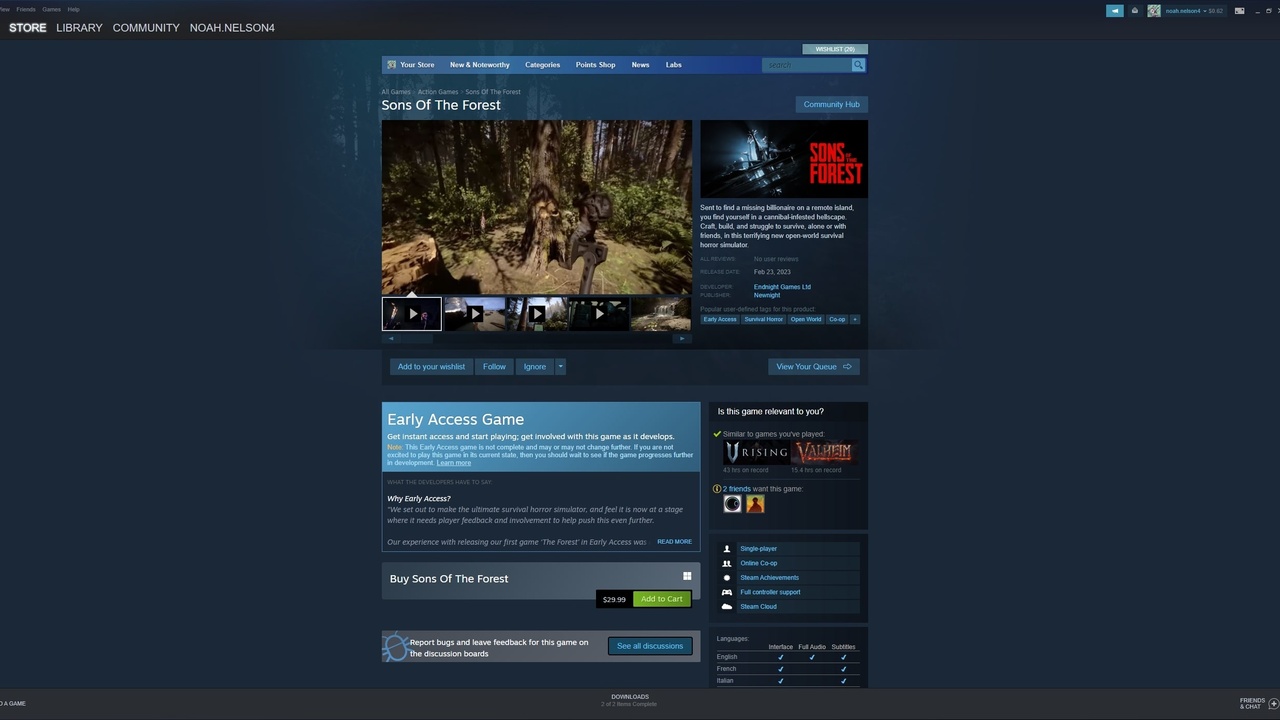Viewport: 1280px width, 720px height.
Task: Expand the popular tags plus button
Action: pyautogui.click(x=857, y=319)
